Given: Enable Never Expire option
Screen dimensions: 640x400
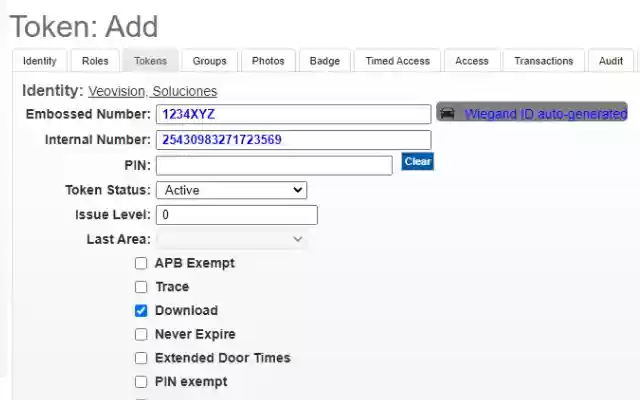Looking at the screenshot, I should coord(141,334).
